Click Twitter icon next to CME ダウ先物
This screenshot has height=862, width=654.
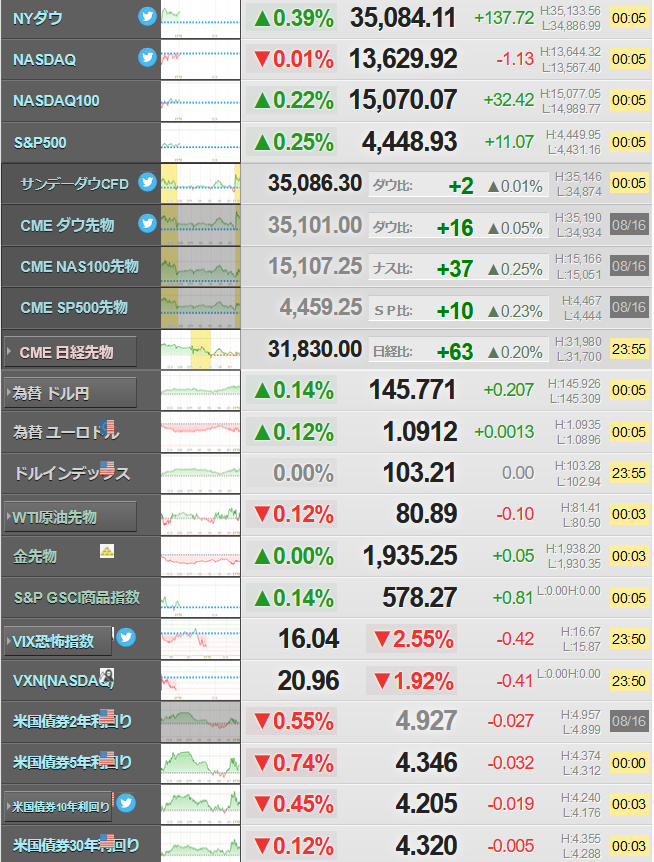[x=147, y=223]
